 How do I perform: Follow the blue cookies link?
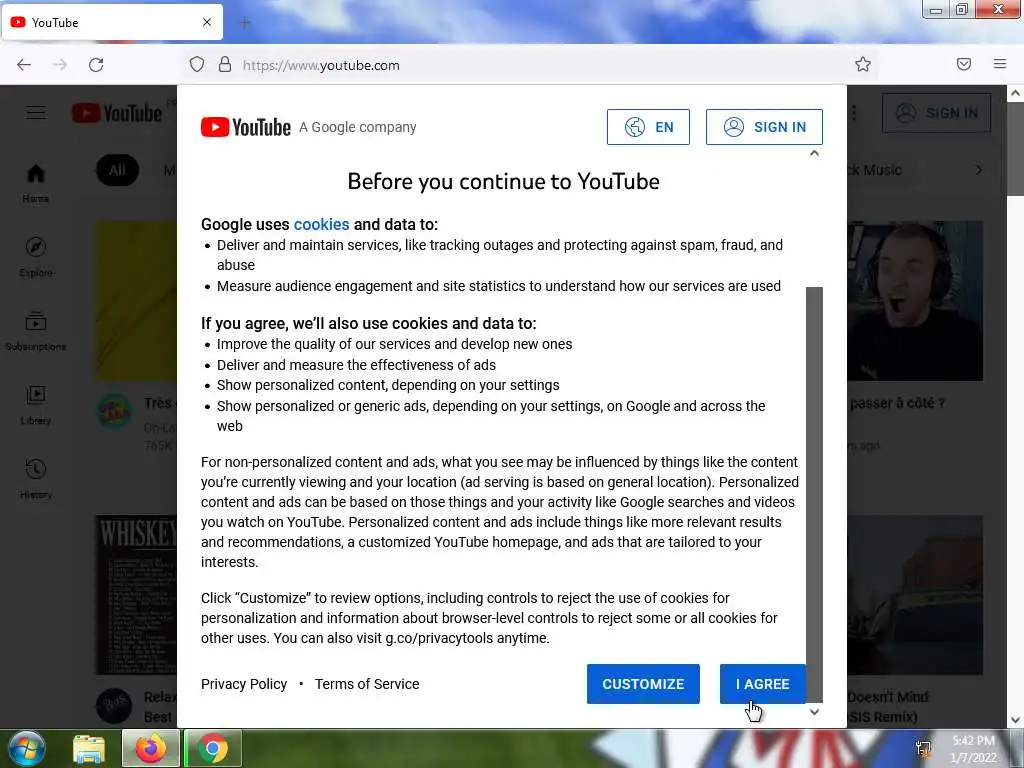tap(321, 224)
